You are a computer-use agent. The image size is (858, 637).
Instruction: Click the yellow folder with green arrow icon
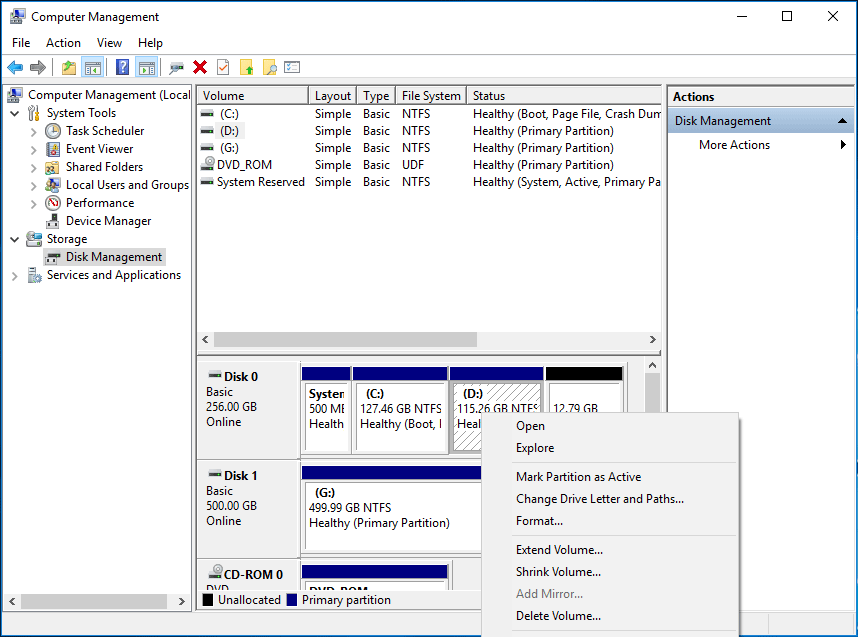247,67
